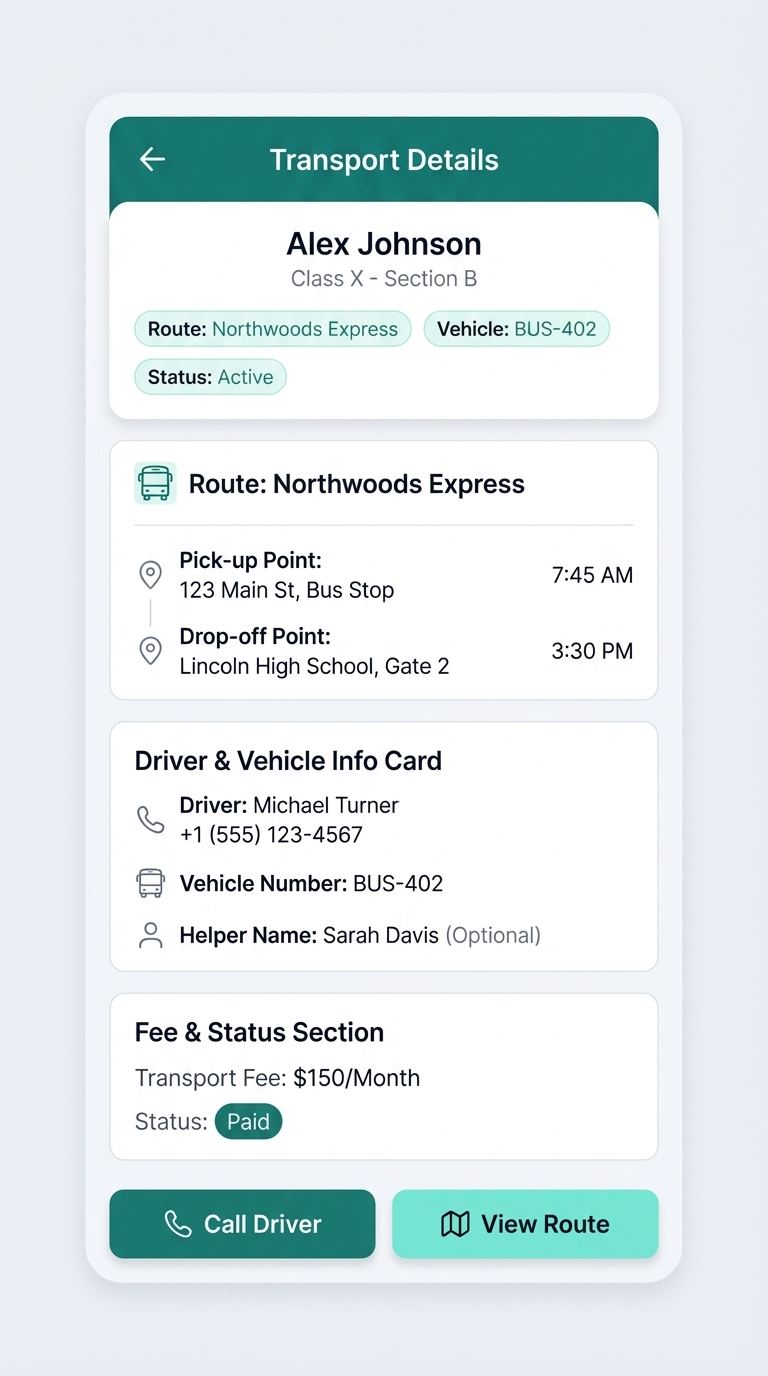Click the Paid status badge
This screenshot has height=1376, width=768.
248,1122
